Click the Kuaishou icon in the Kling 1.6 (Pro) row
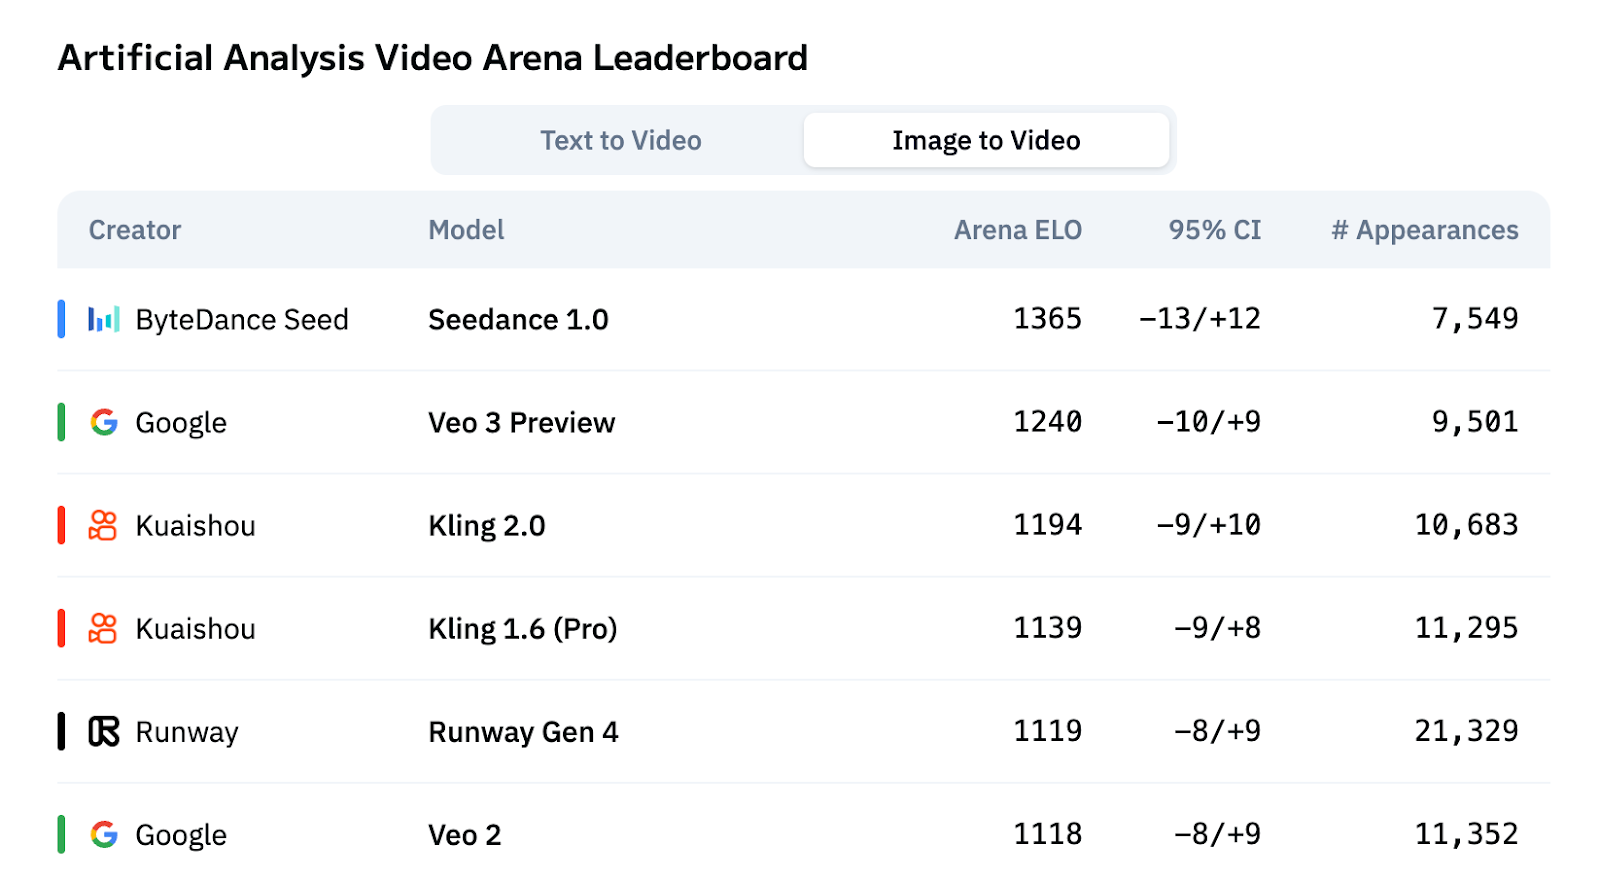The image size is (1600, 881). (103, 628)
